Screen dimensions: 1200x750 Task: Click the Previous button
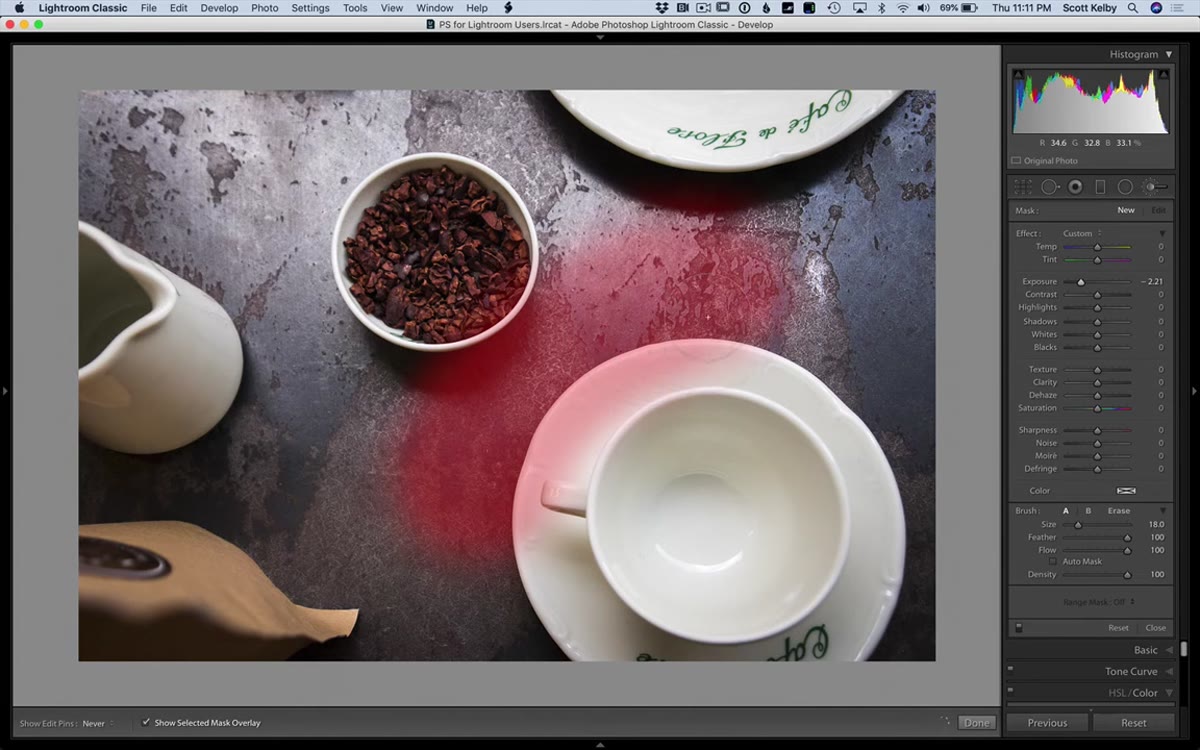(1047, 723)
